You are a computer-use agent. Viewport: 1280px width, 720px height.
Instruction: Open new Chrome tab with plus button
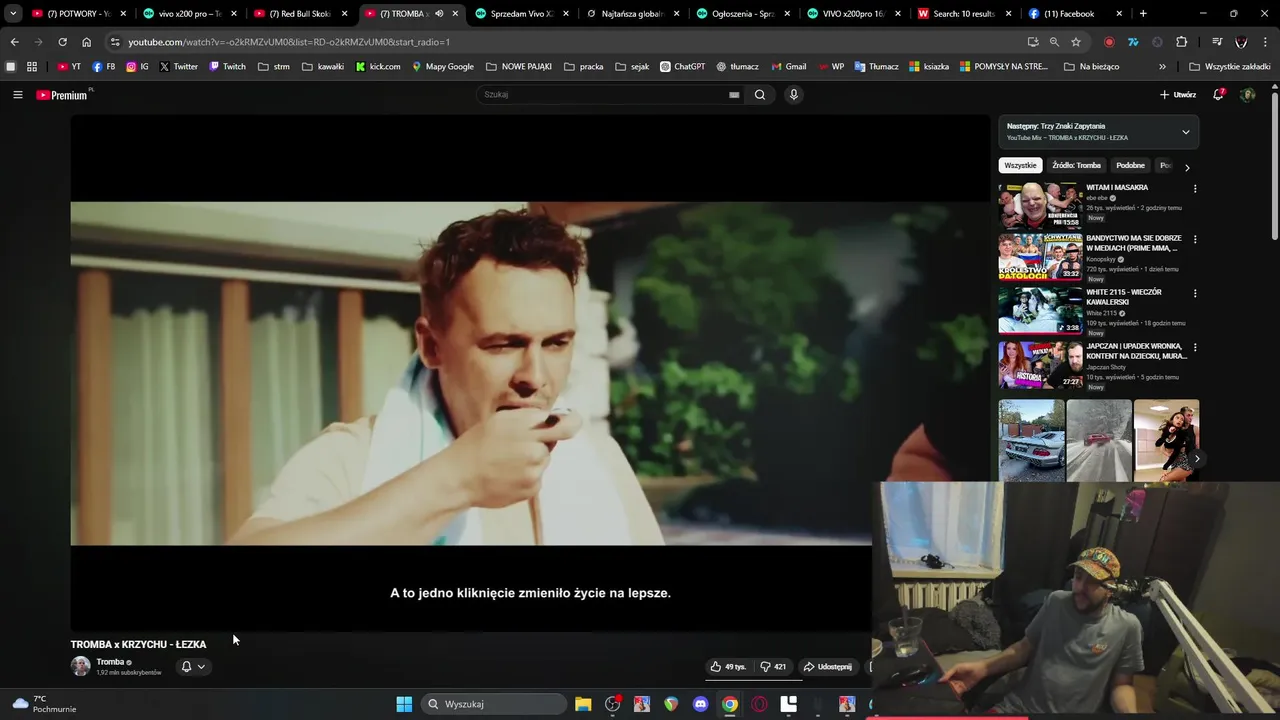1143,14
